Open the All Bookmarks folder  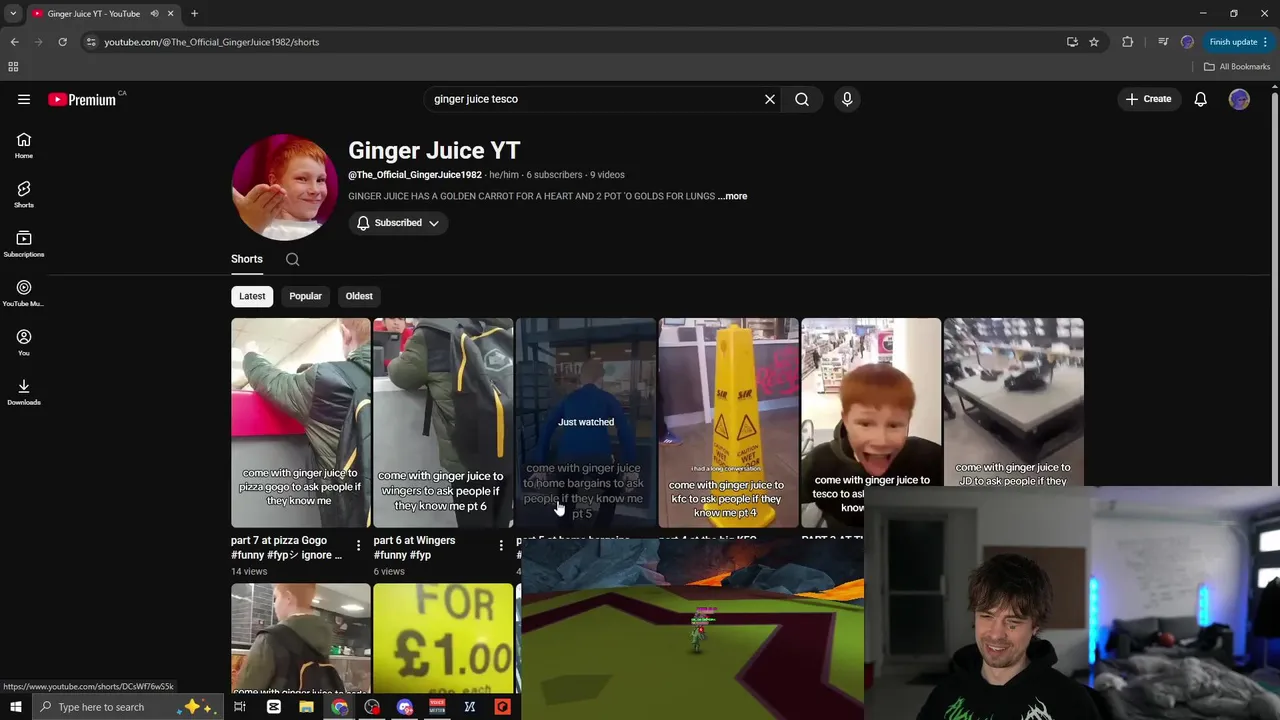click(1237, 67)
